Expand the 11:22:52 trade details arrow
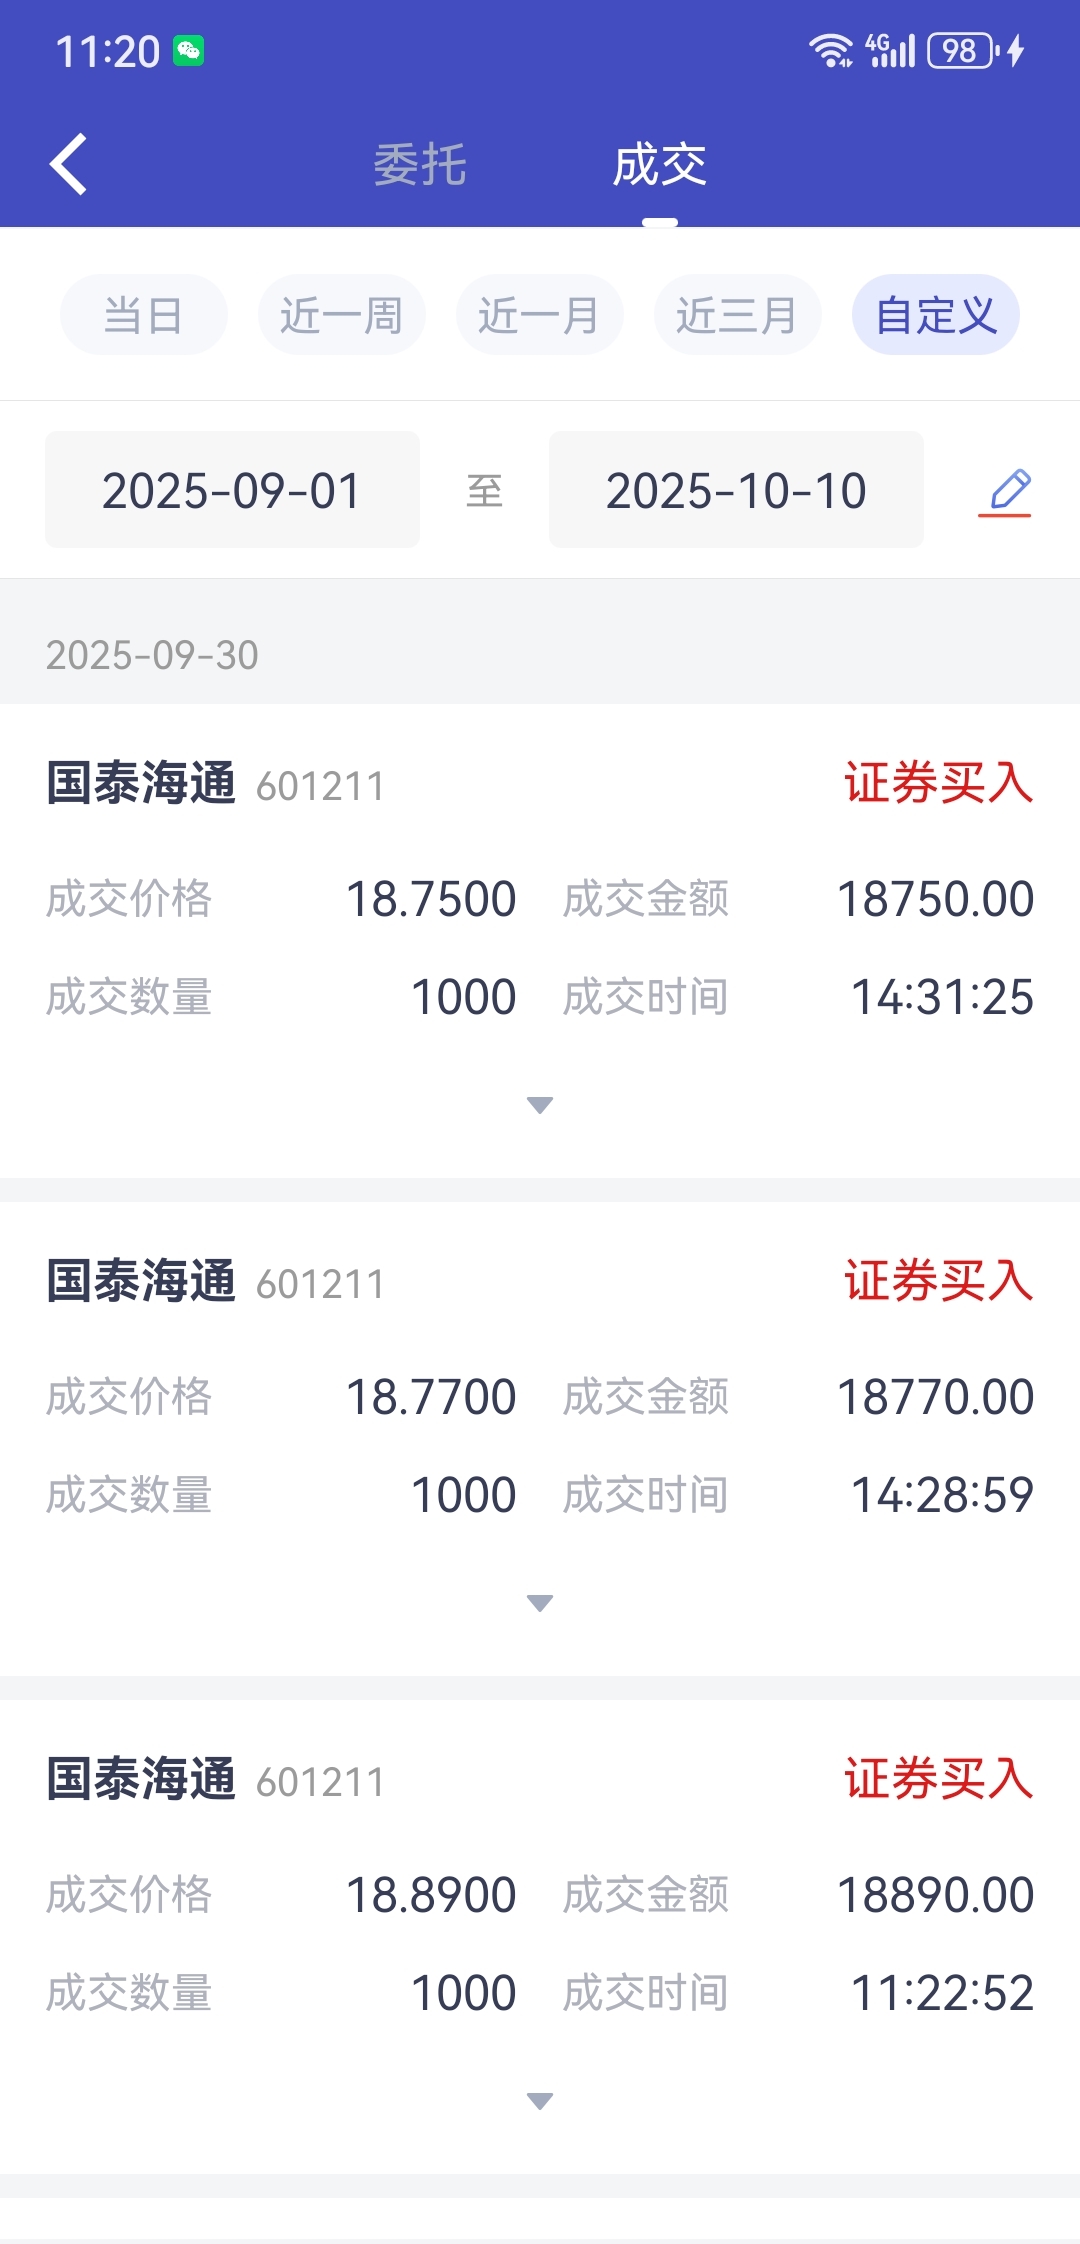 540,2101
